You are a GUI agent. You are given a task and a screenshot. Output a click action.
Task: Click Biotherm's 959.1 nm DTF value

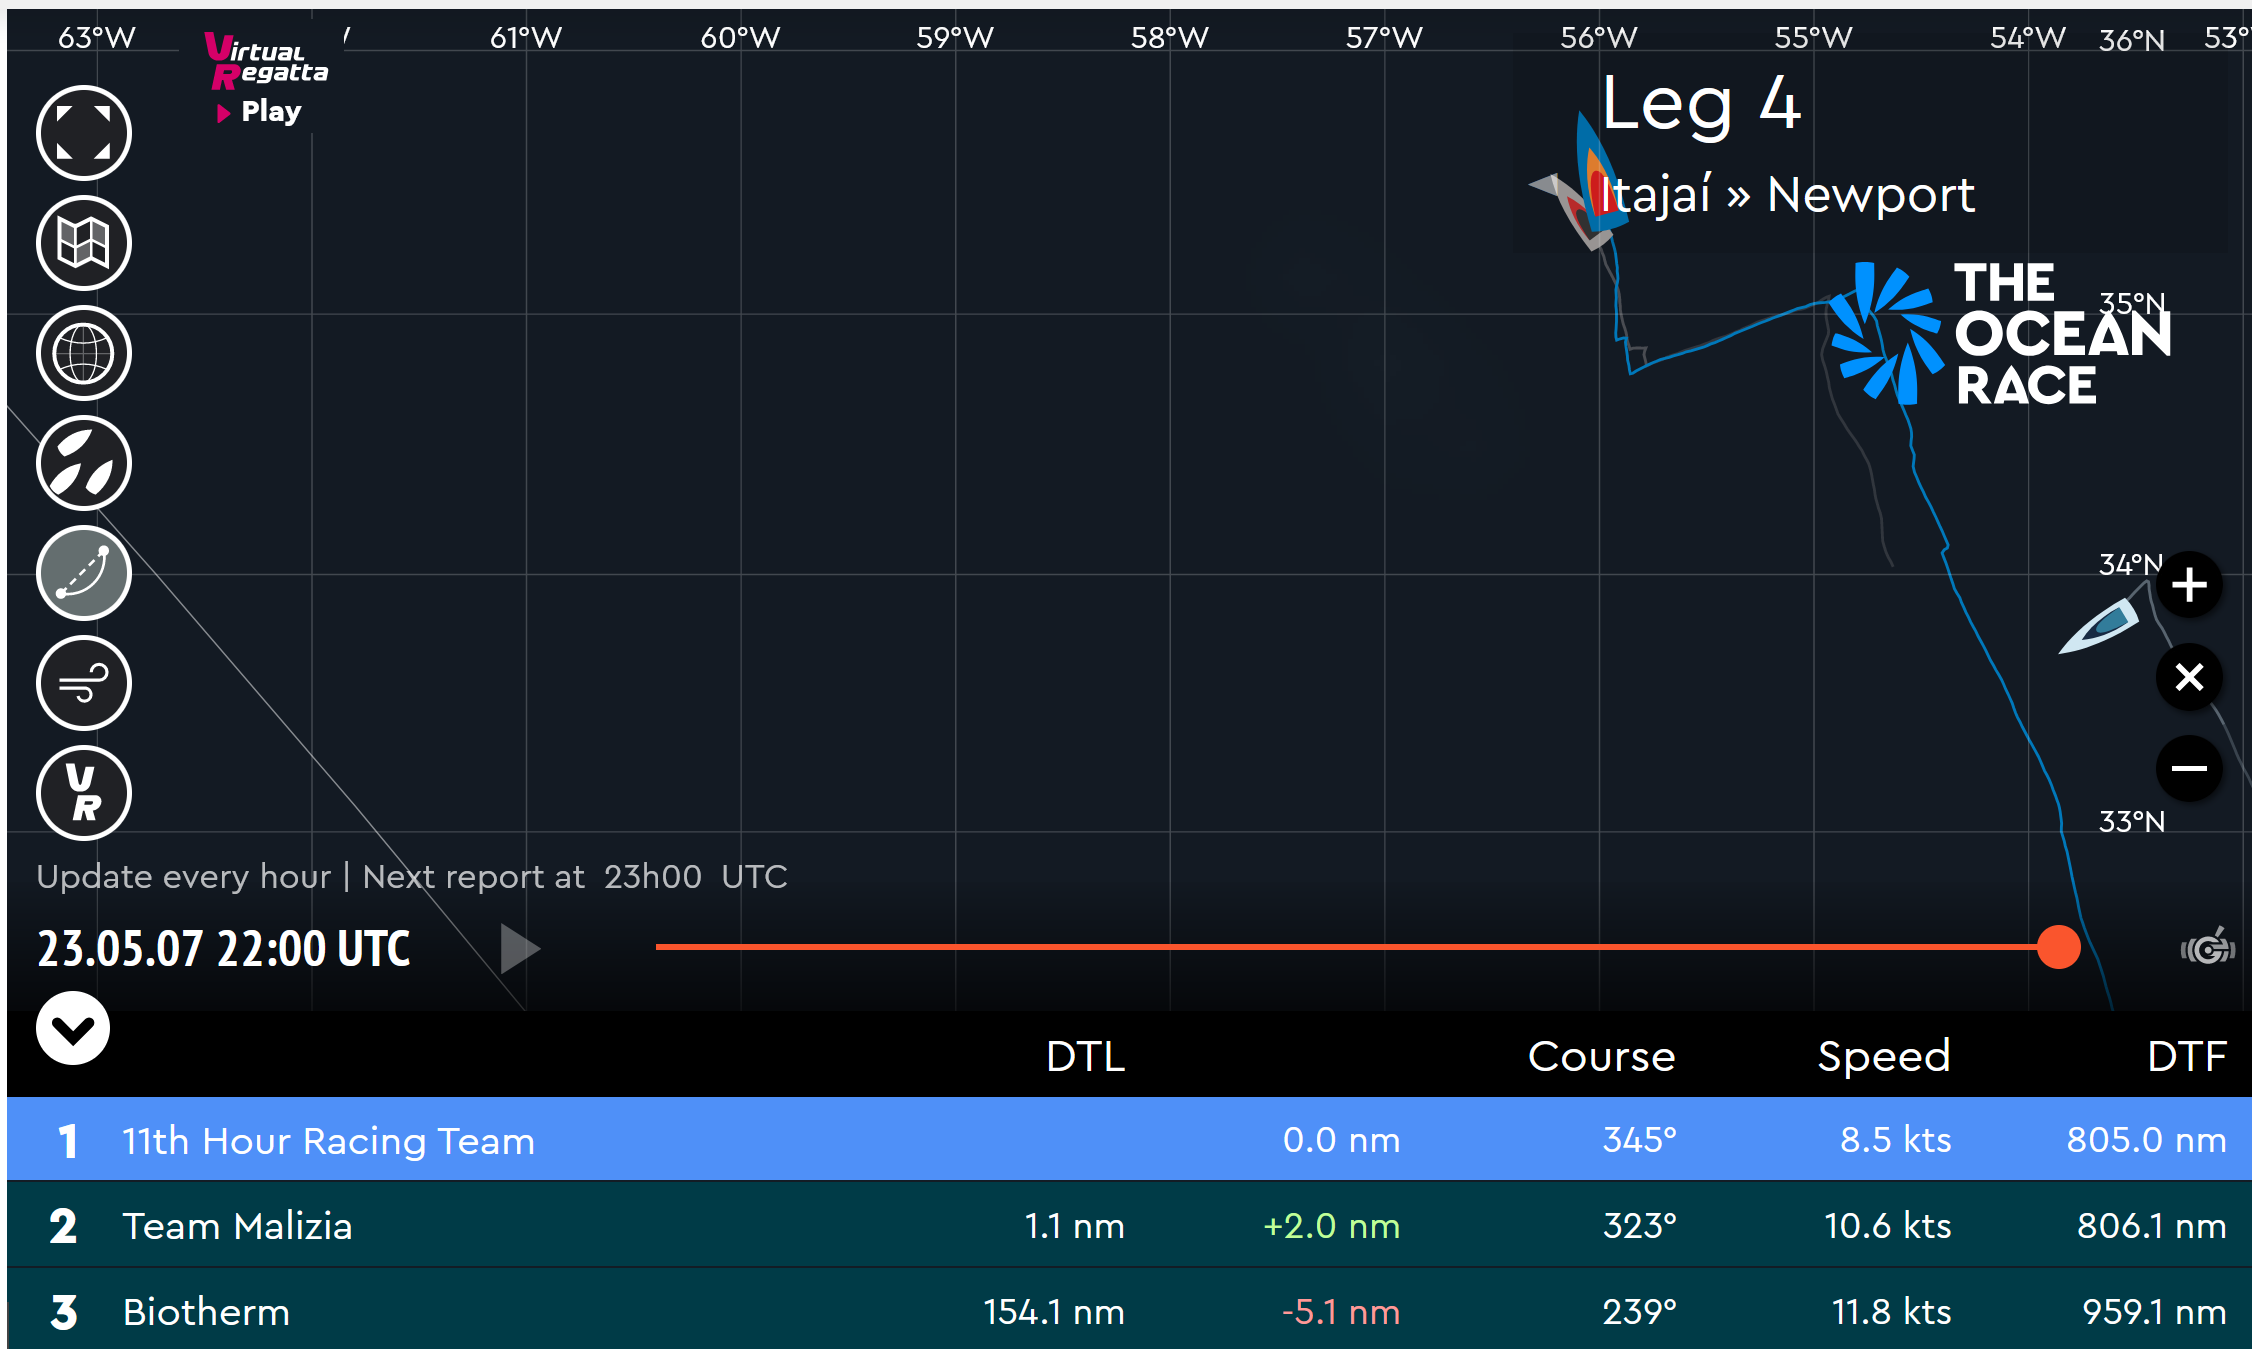point(2154,1312)
